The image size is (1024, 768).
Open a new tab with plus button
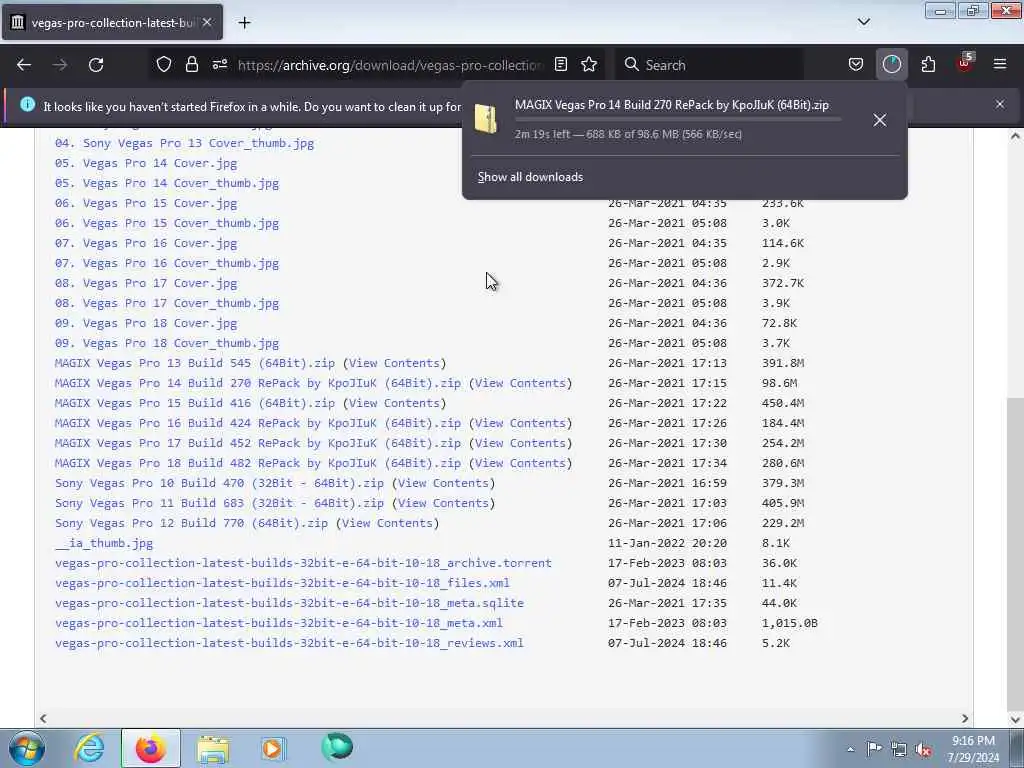tap(244, 23)
